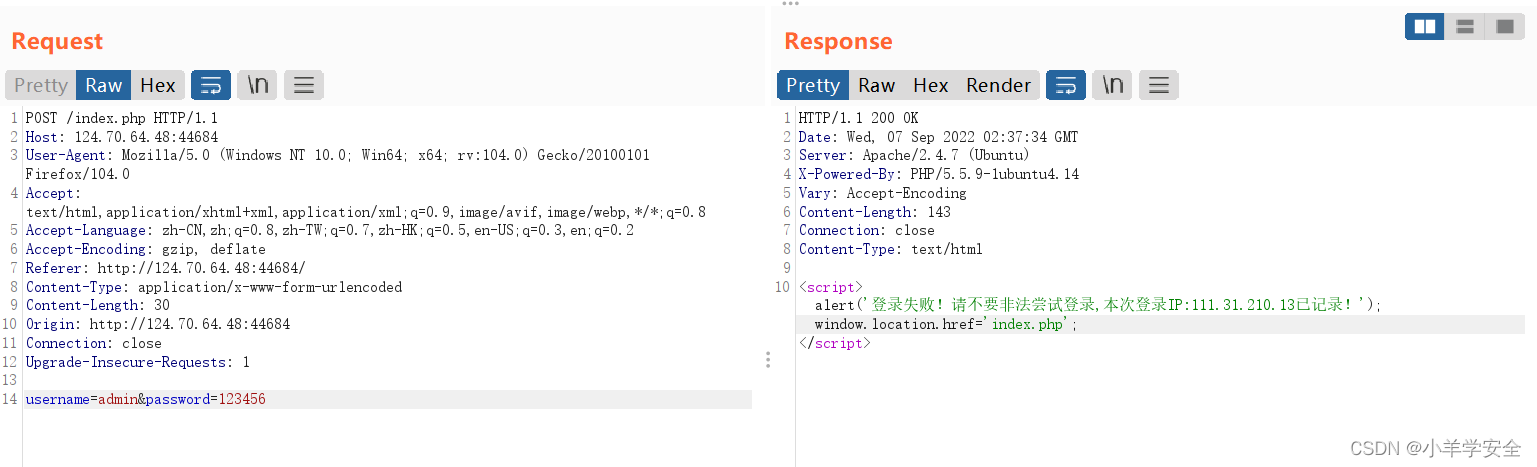1537x467 pixels.
Task: Click the Request panel heading
Action: coord(57,42)
